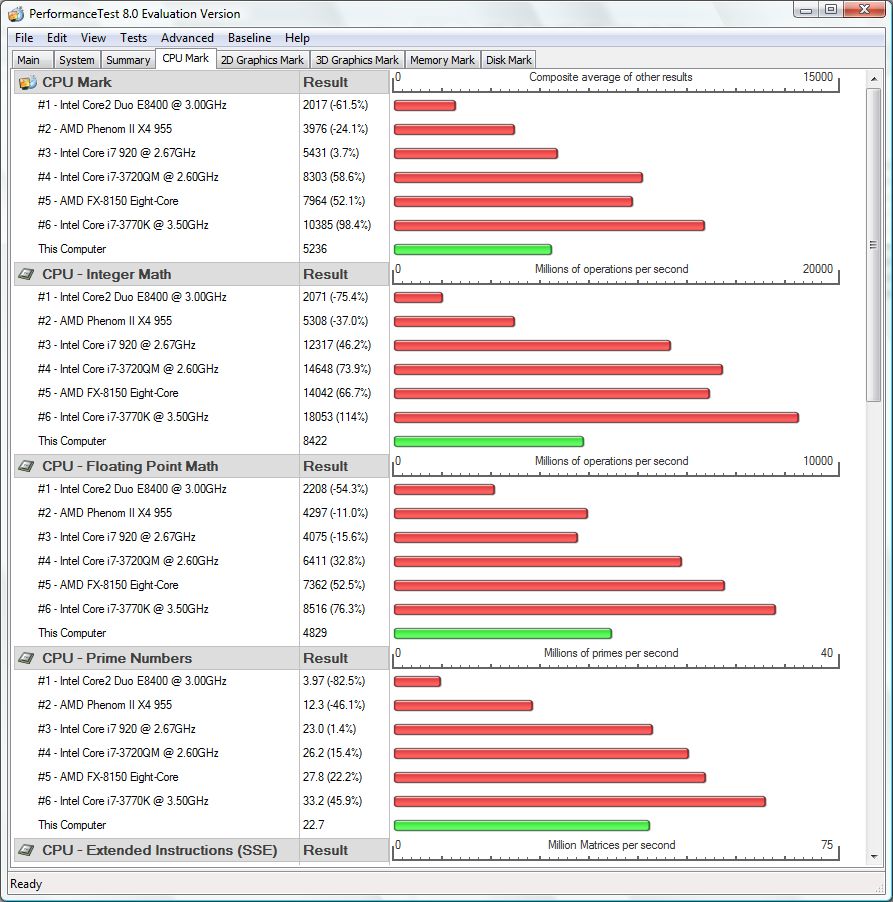The width and height of the screenshot is (893, 902).
Task: Click the Result column header in CPU Mark section
Action: [x=326, y=82]
